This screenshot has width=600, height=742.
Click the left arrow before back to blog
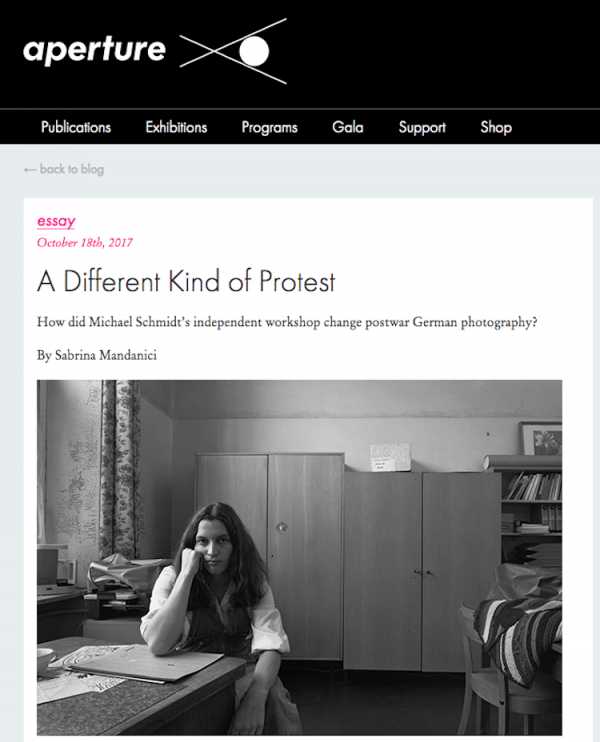29,170
